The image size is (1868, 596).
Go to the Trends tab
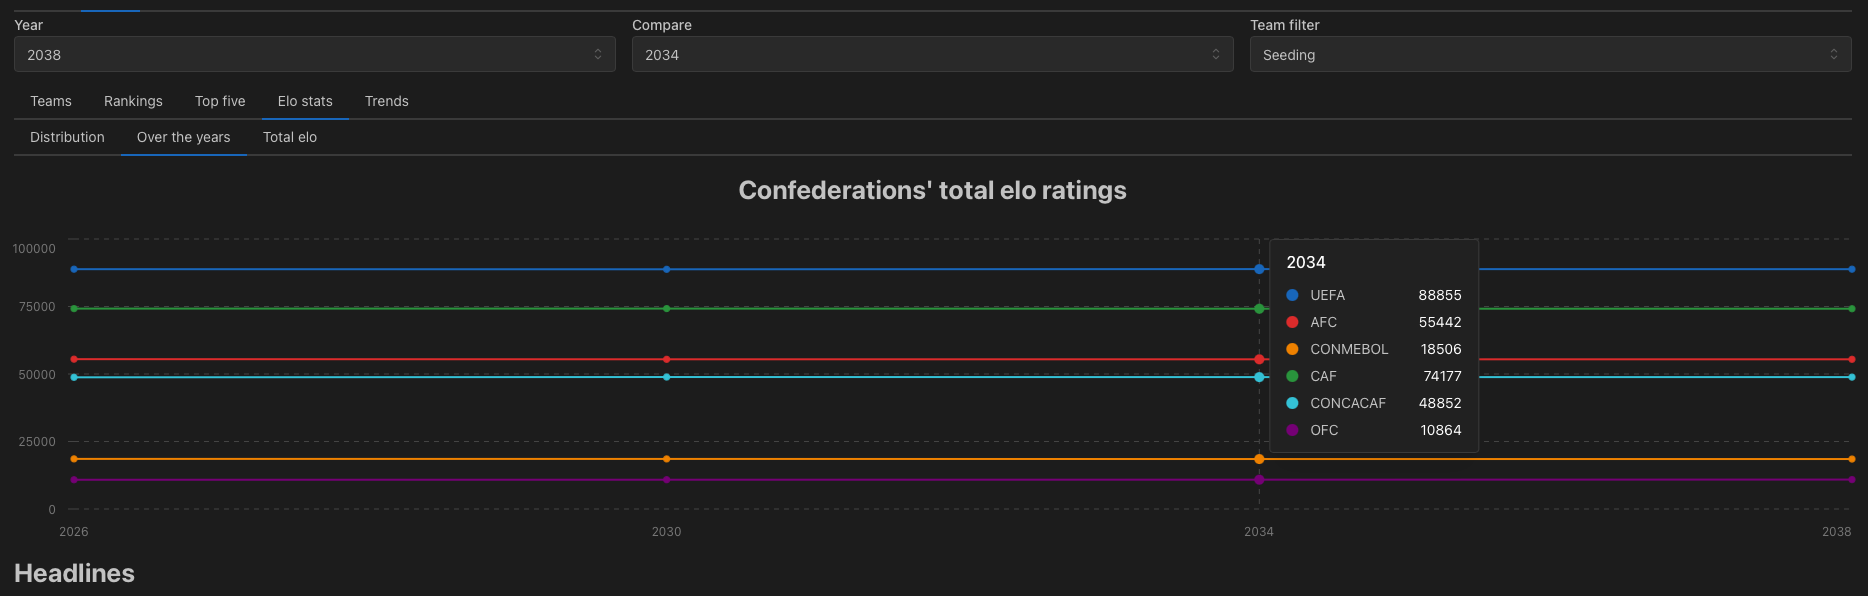pos(387,101)
